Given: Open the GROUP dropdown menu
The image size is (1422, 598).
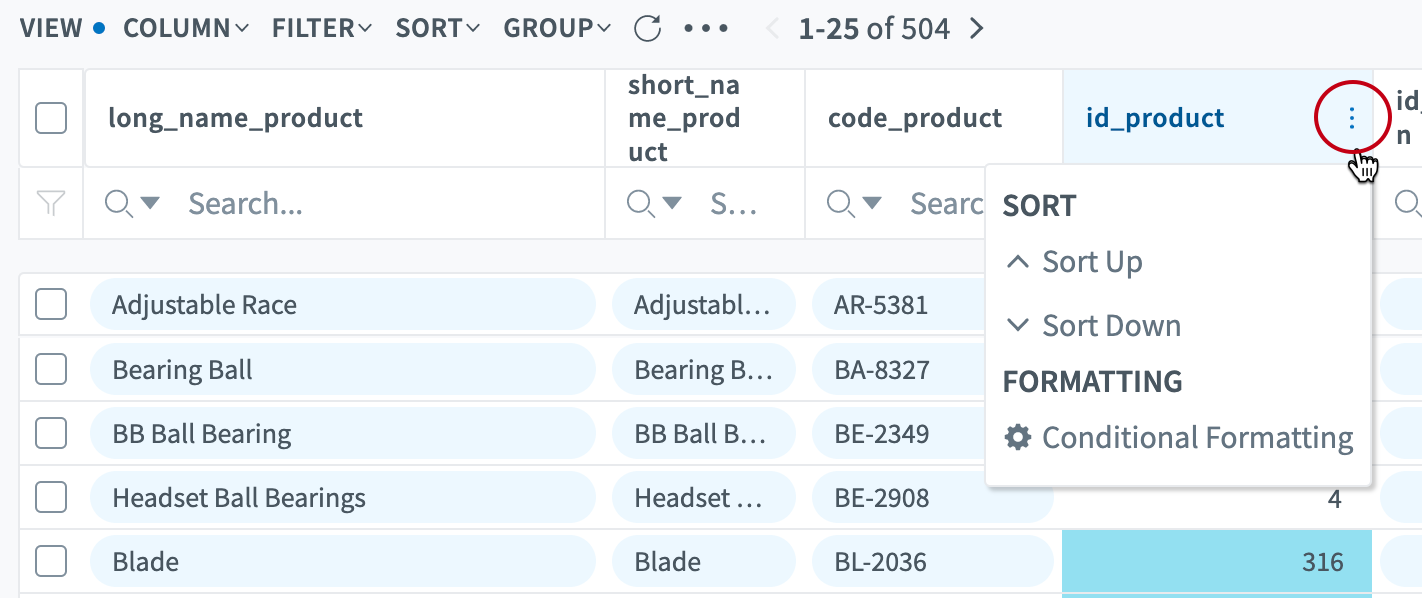Looking at the screenshot, I should pos(557,29).
